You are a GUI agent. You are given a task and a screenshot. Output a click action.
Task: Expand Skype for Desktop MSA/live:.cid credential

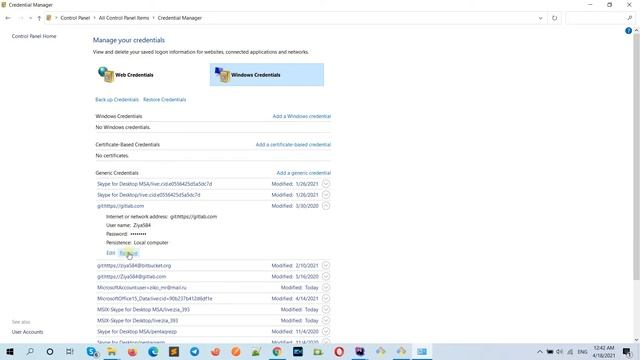(326, 184)
